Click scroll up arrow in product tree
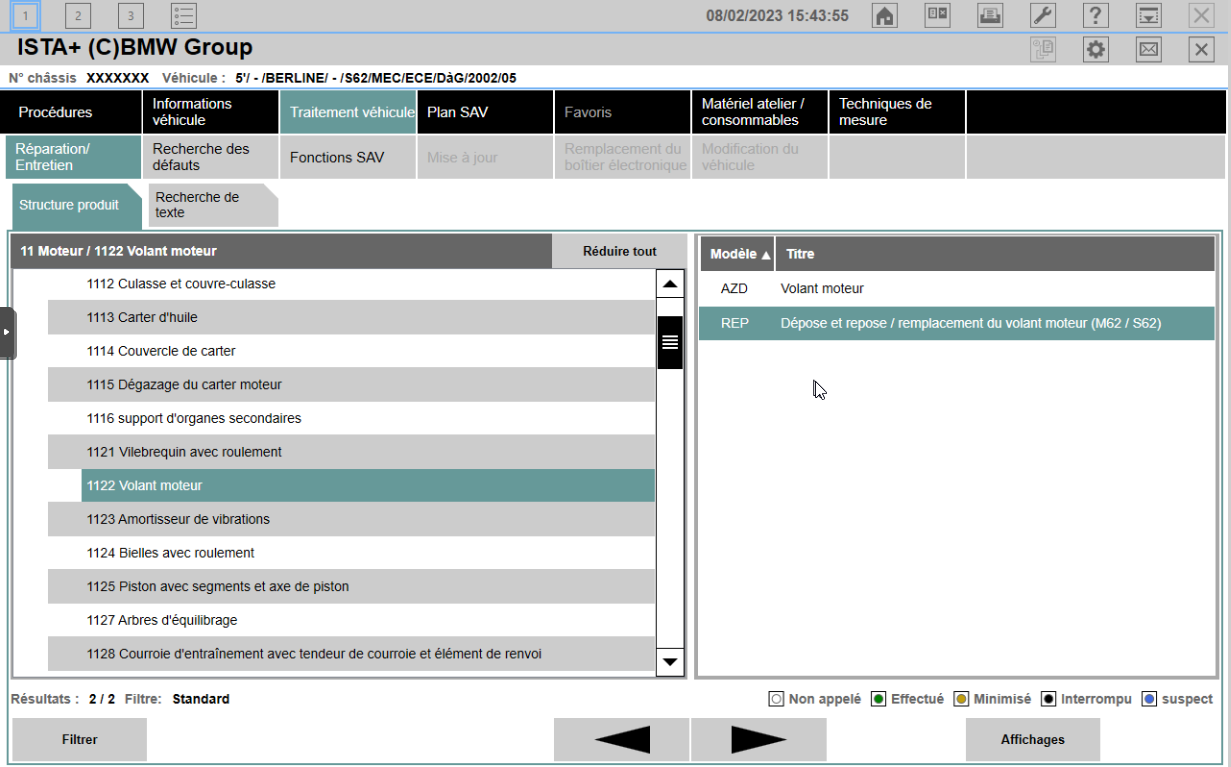Viewport: 1231px width, 767px height. 670,284
